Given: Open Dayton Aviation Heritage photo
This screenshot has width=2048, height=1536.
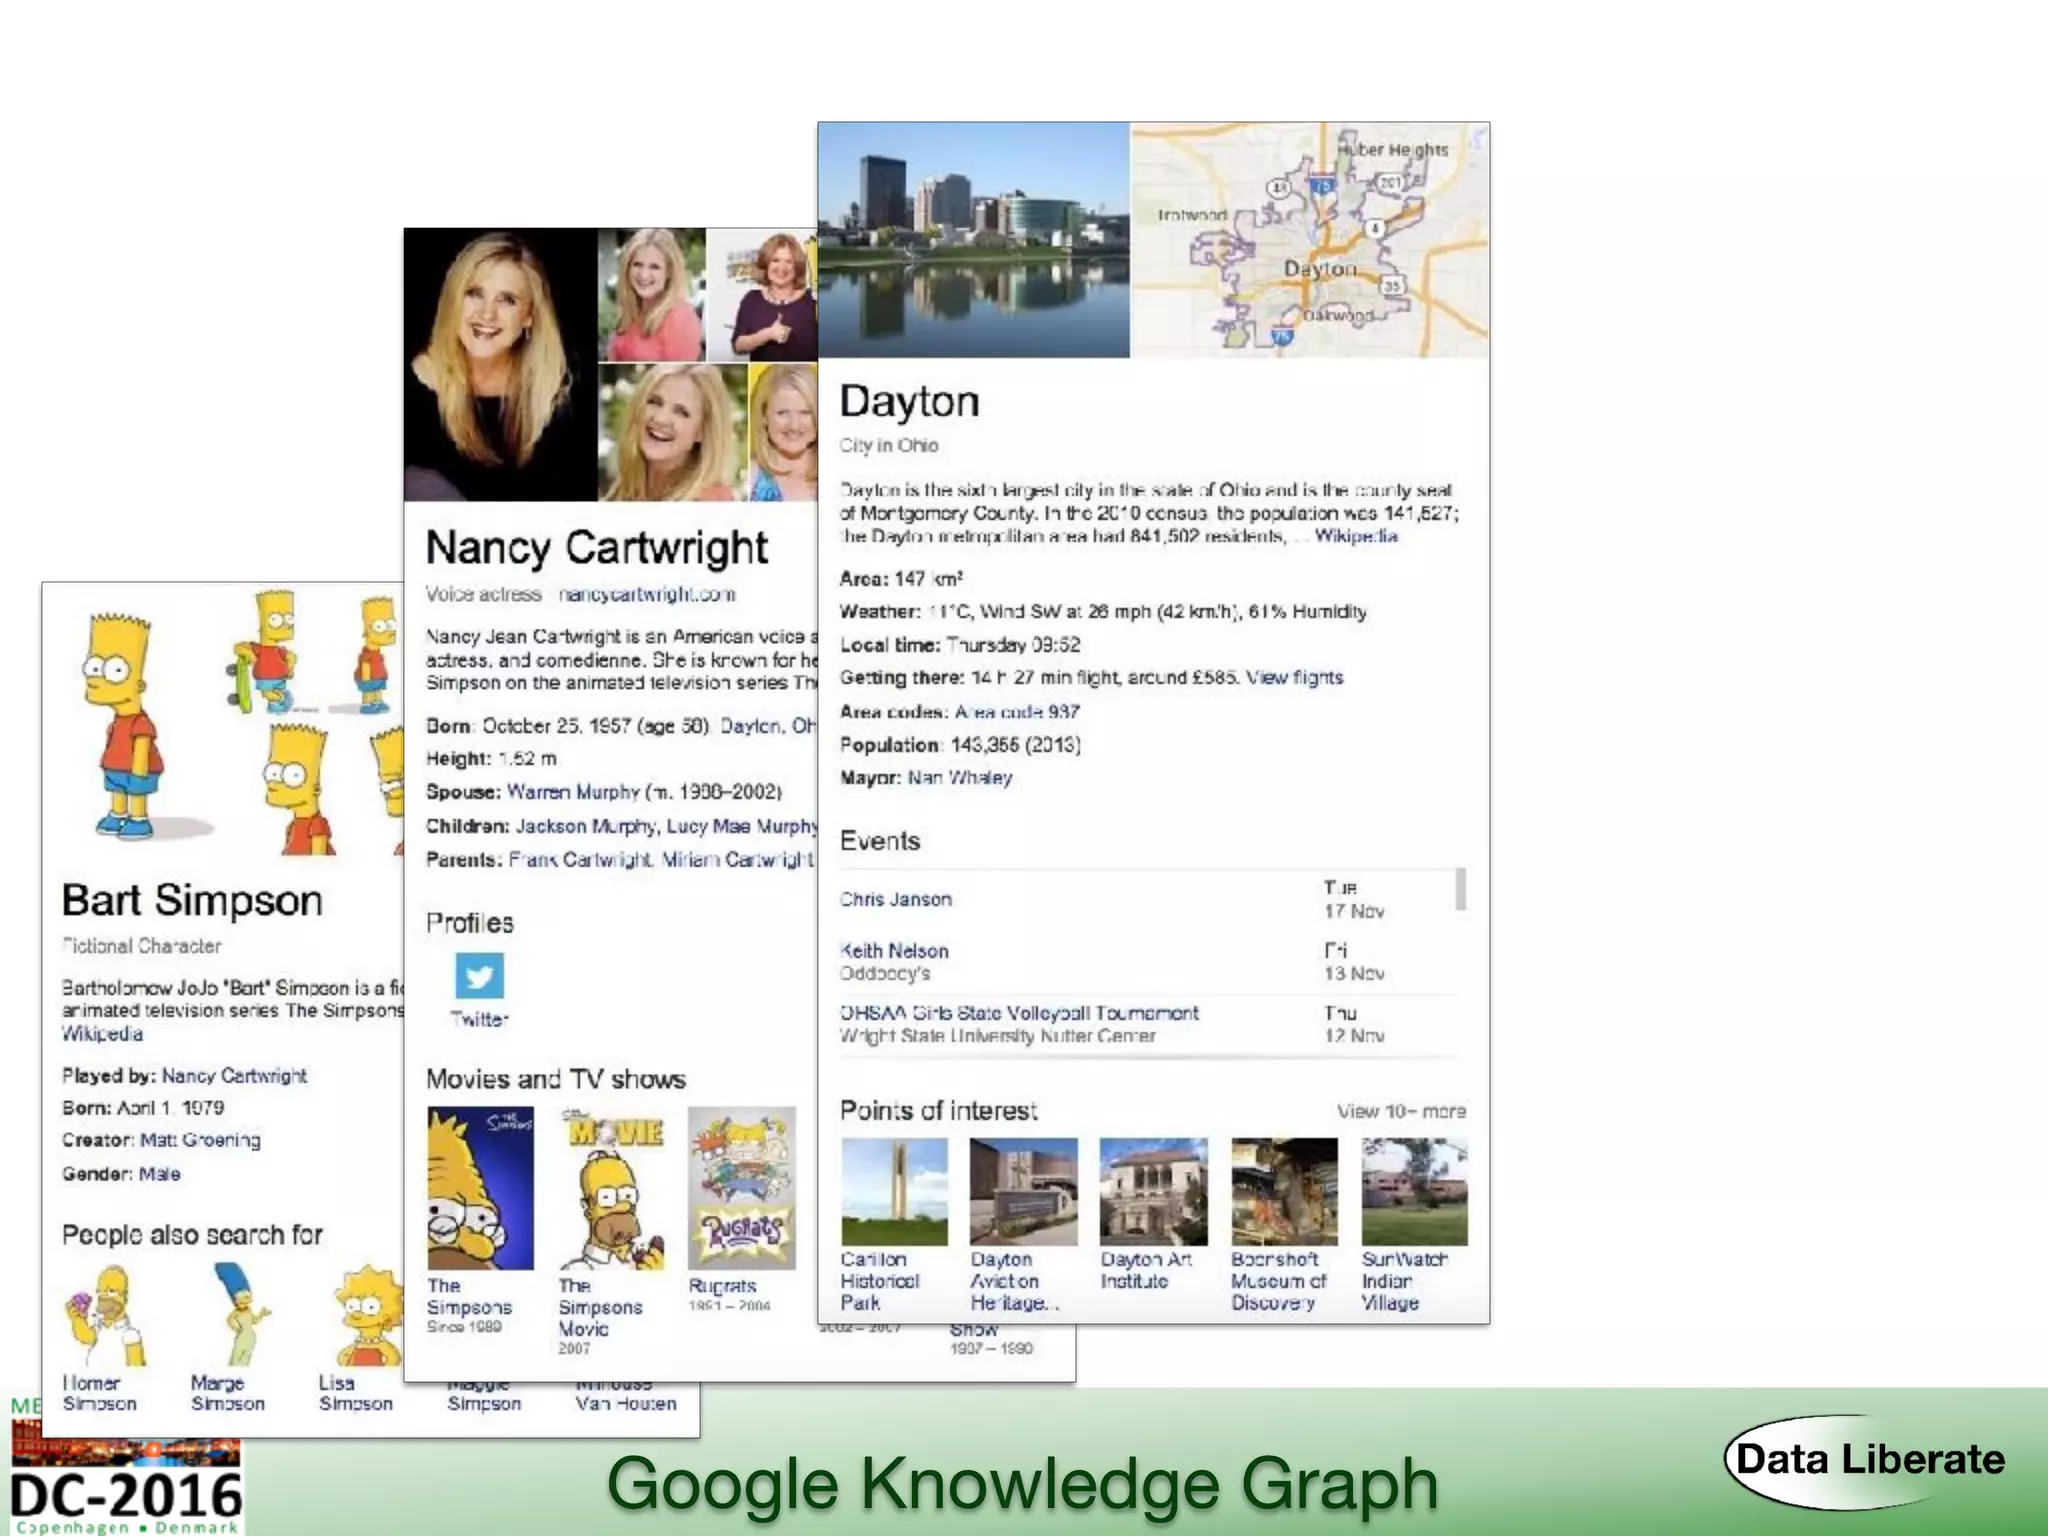Looking at the screenshot, I should click(x=1024, y=1192).
